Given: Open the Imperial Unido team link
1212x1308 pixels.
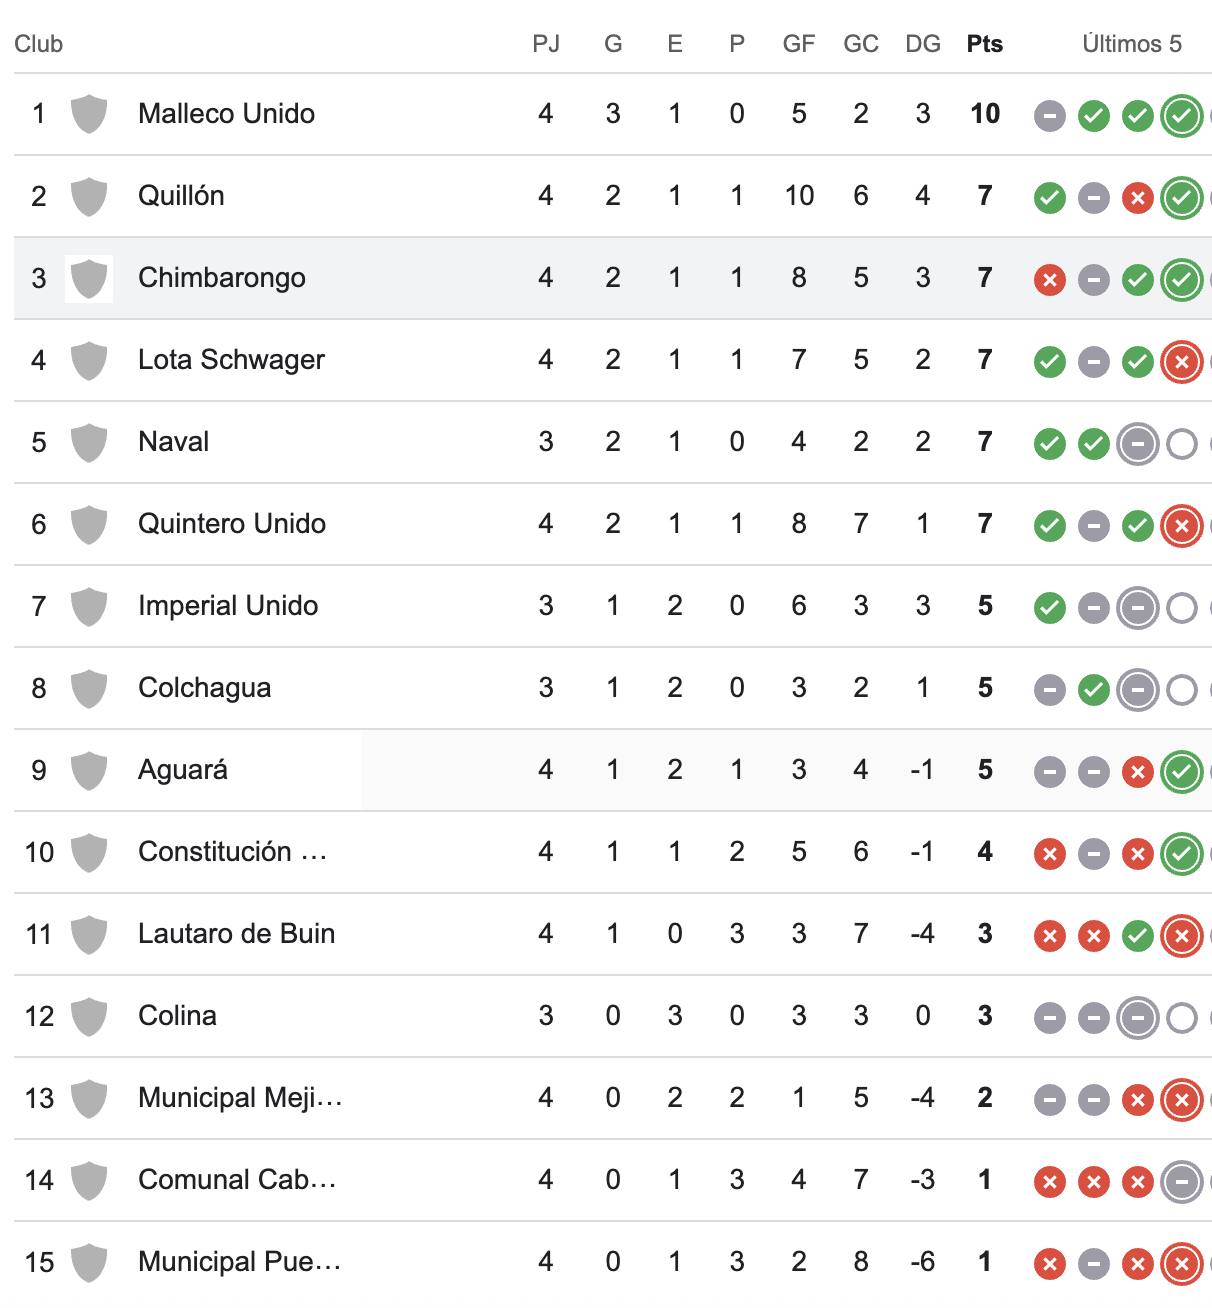Looking at the screenshot, I should (228, 606).
